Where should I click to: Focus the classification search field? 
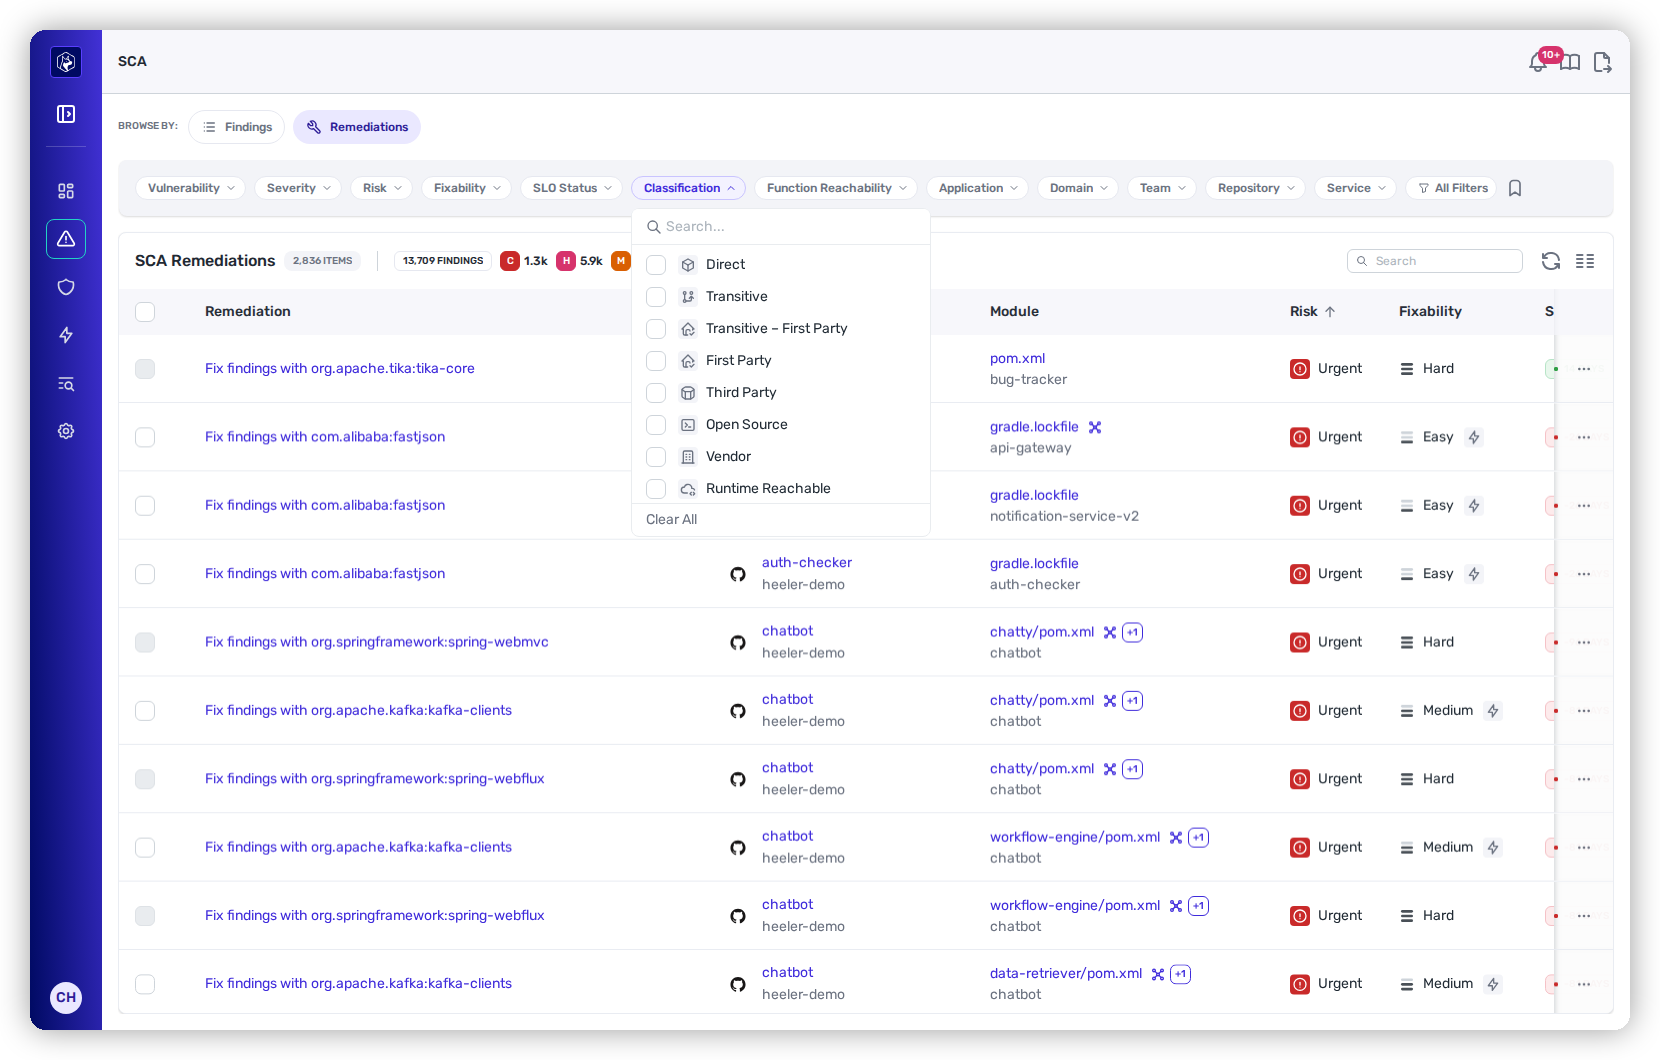(x=781, y=227)
